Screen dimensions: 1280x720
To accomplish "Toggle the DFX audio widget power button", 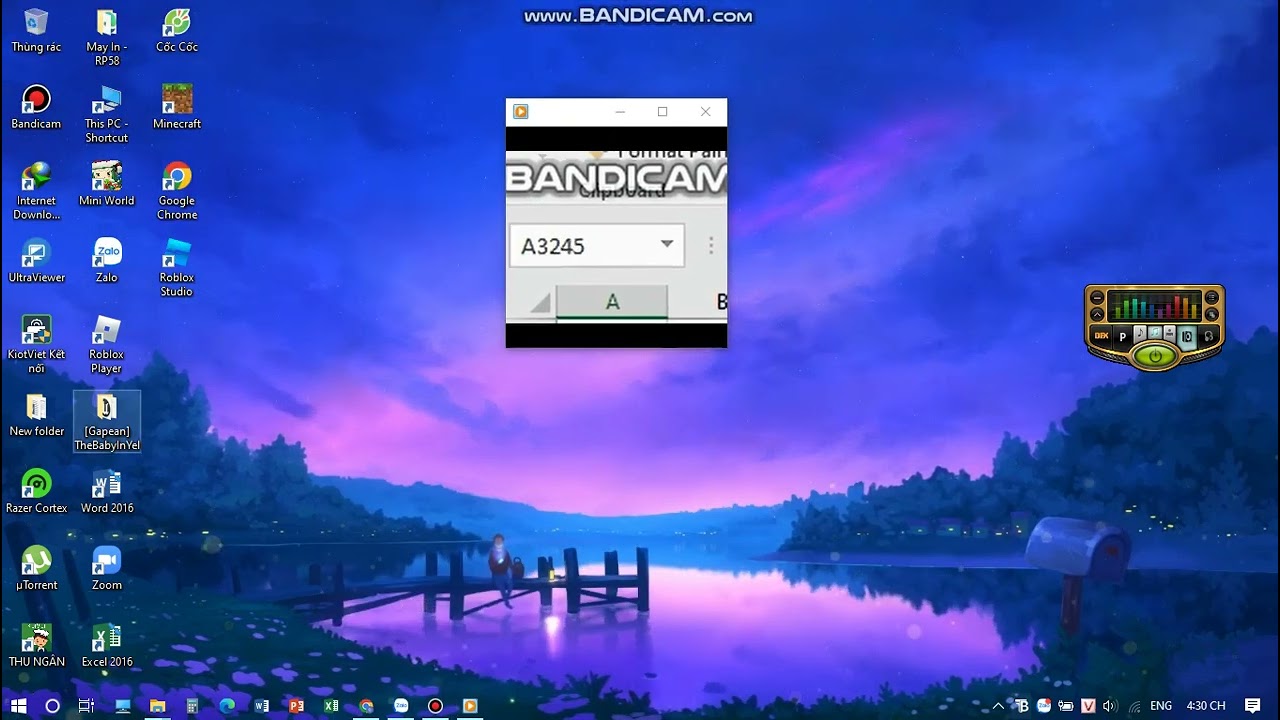I will pyautogui.click(x=1155, y=355).
